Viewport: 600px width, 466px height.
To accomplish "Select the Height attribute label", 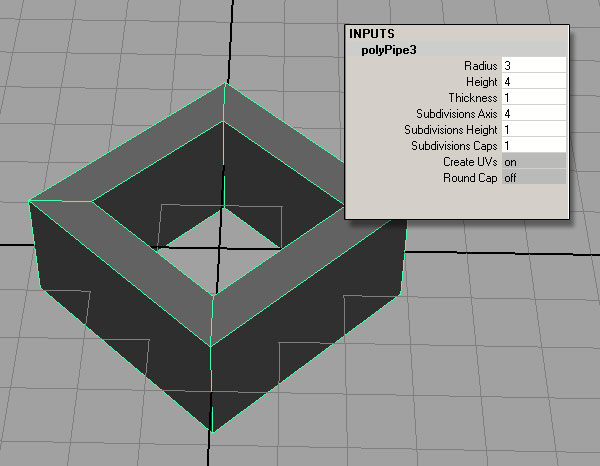I will point(481,82).
